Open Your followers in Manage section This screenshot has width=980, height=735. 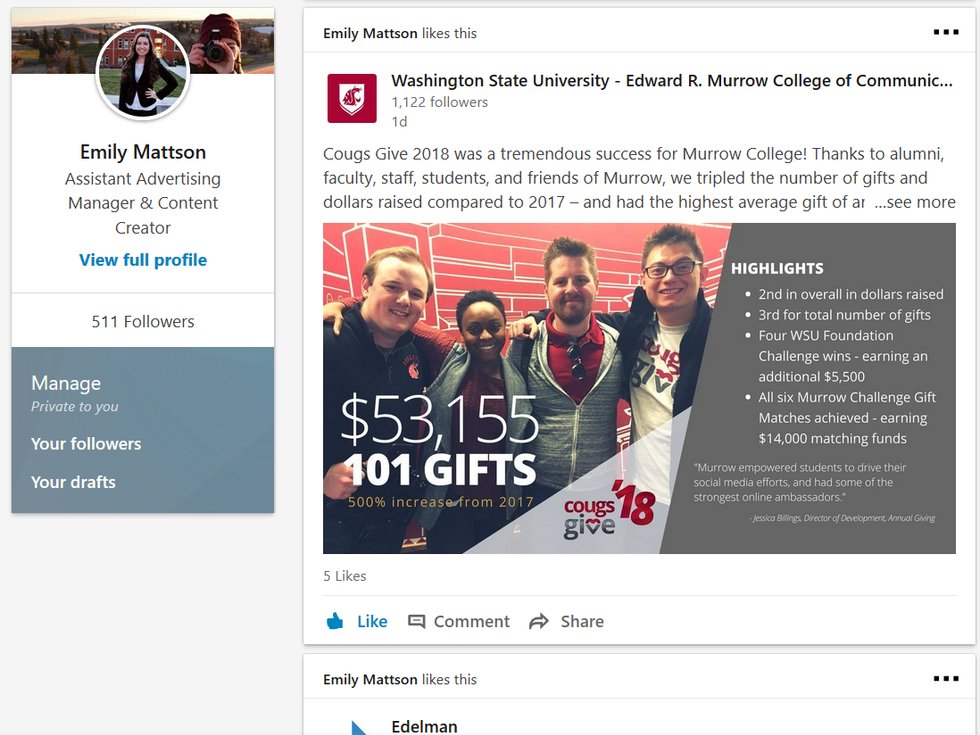[x=86, y=444]
